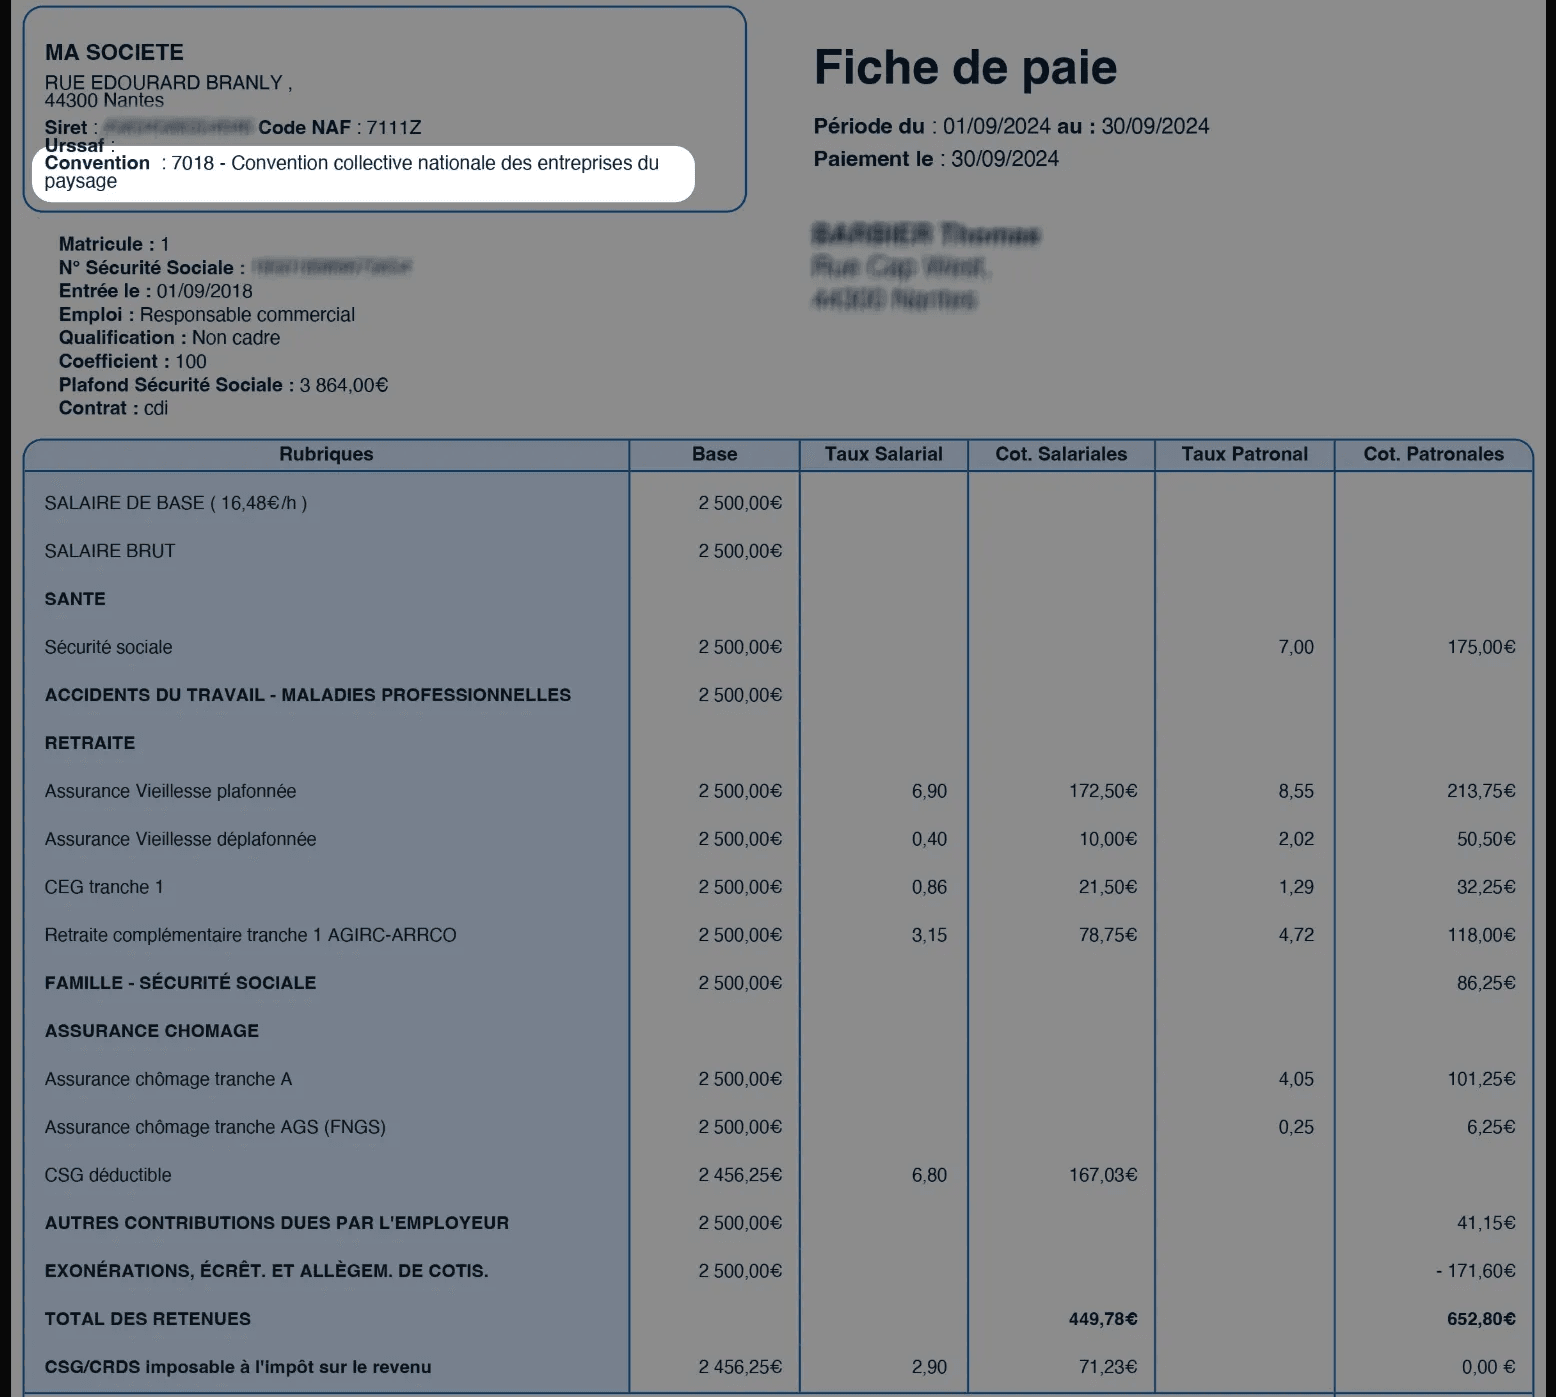This screenshot has width=1556, height=1397.
Task: Select the "Code NAF : 7111Z" text
Action: 340,127
